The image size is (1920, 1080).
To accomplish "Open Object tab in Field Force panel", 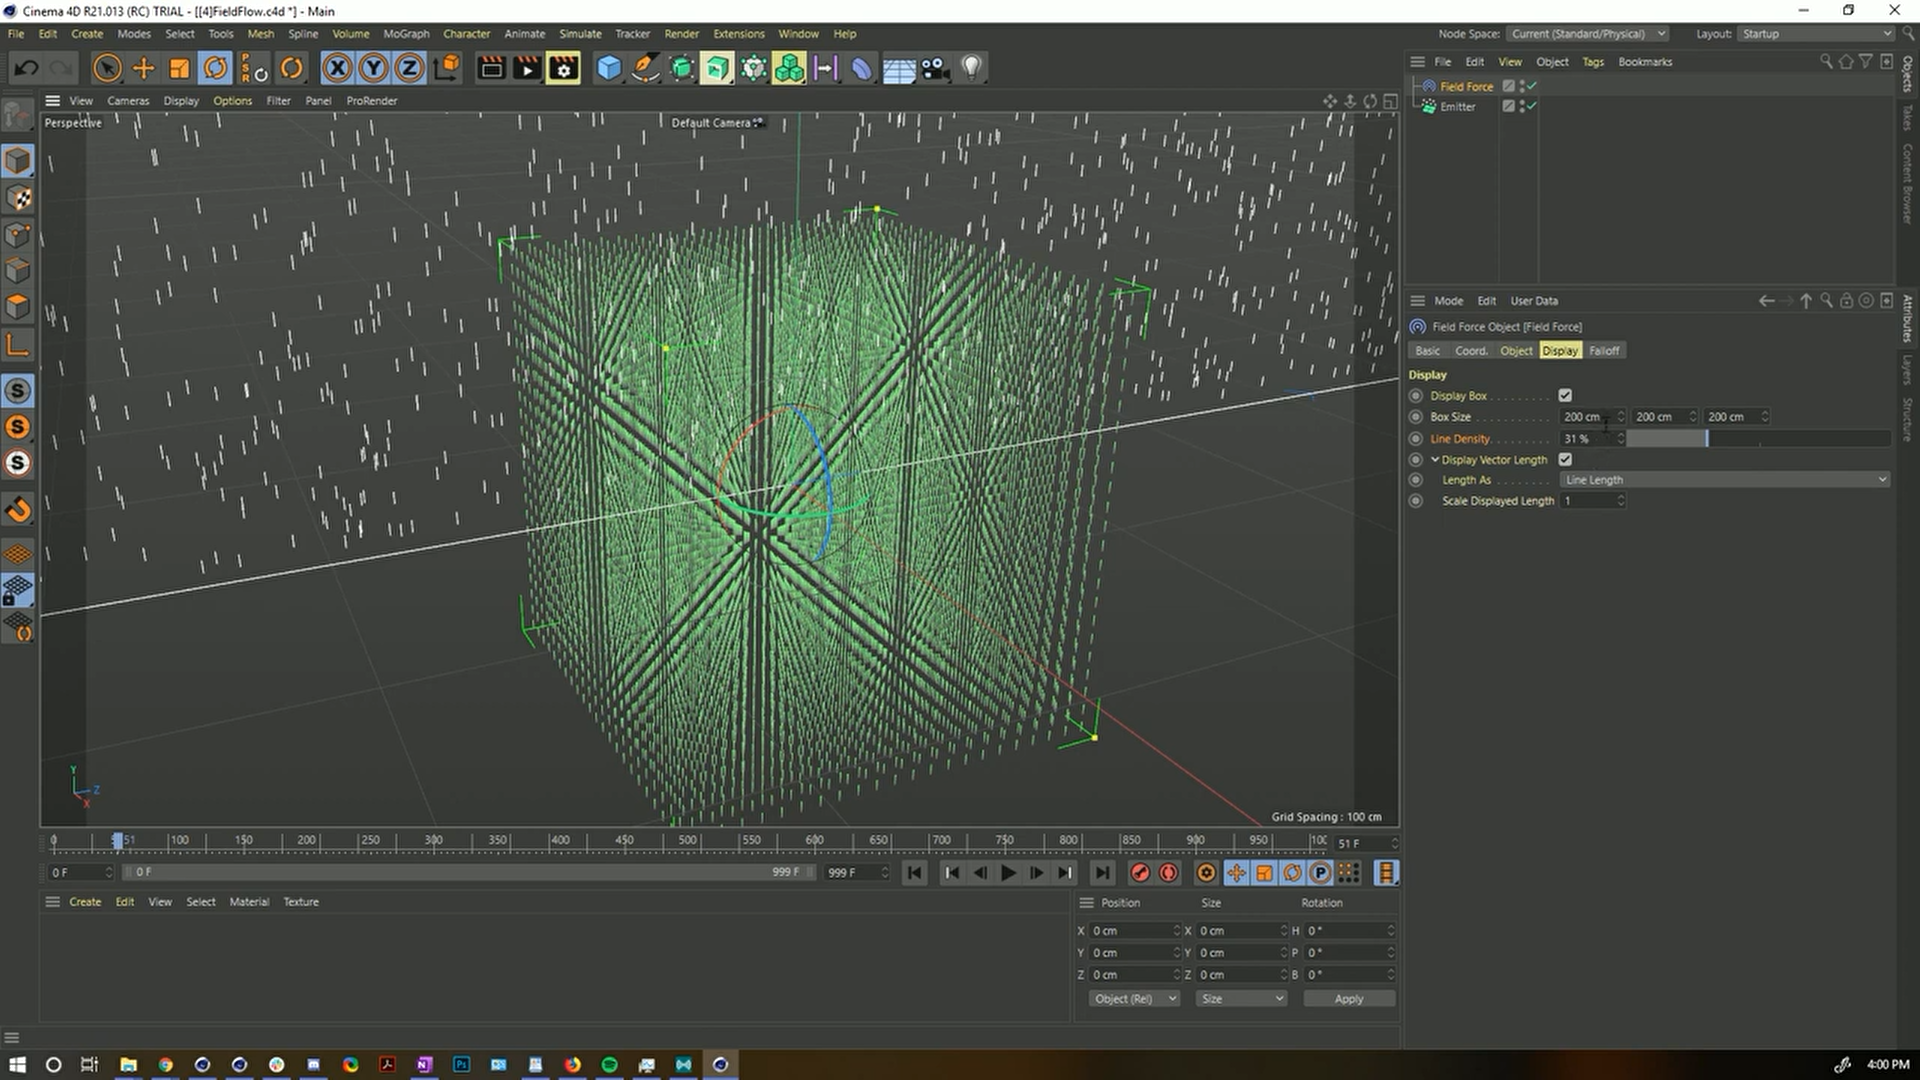I will tap(1514, 349).
